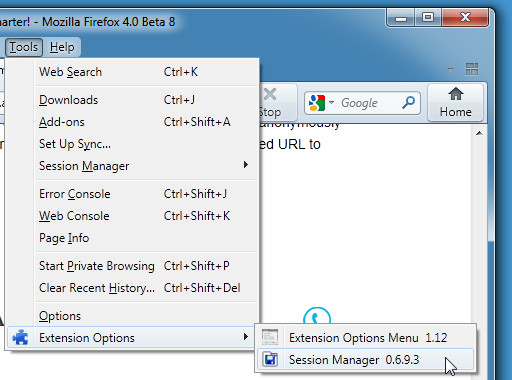Screen dimensions: 512x380
Task: Maximize the Firefox window
Action: [x=428, y=17]
